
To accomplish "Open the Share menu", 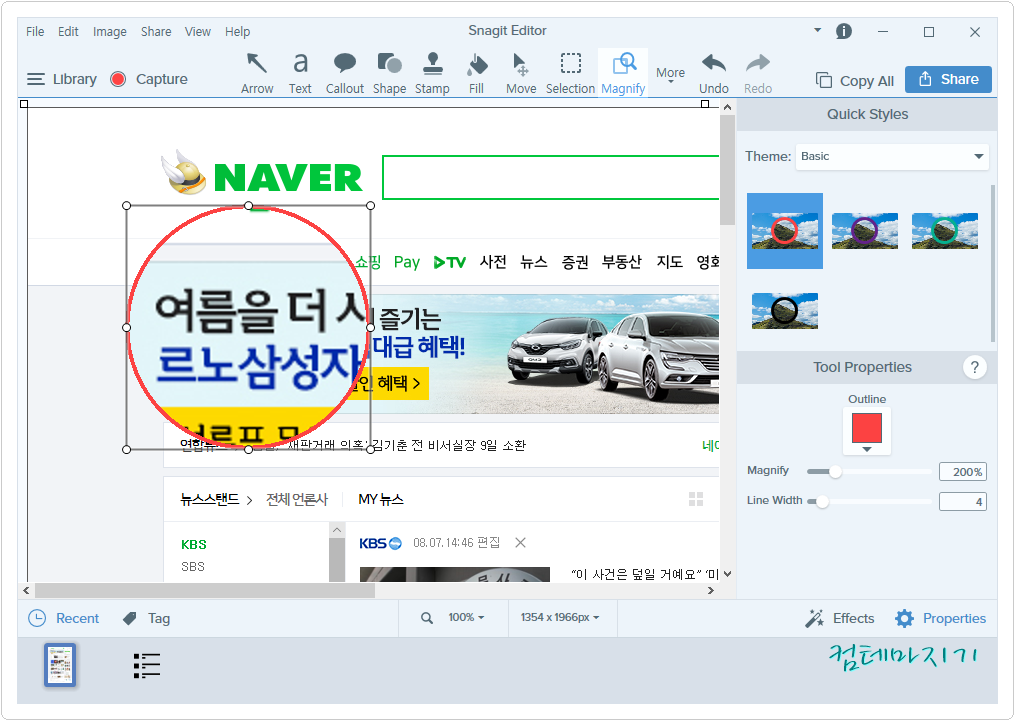I will tap(156, 32).
